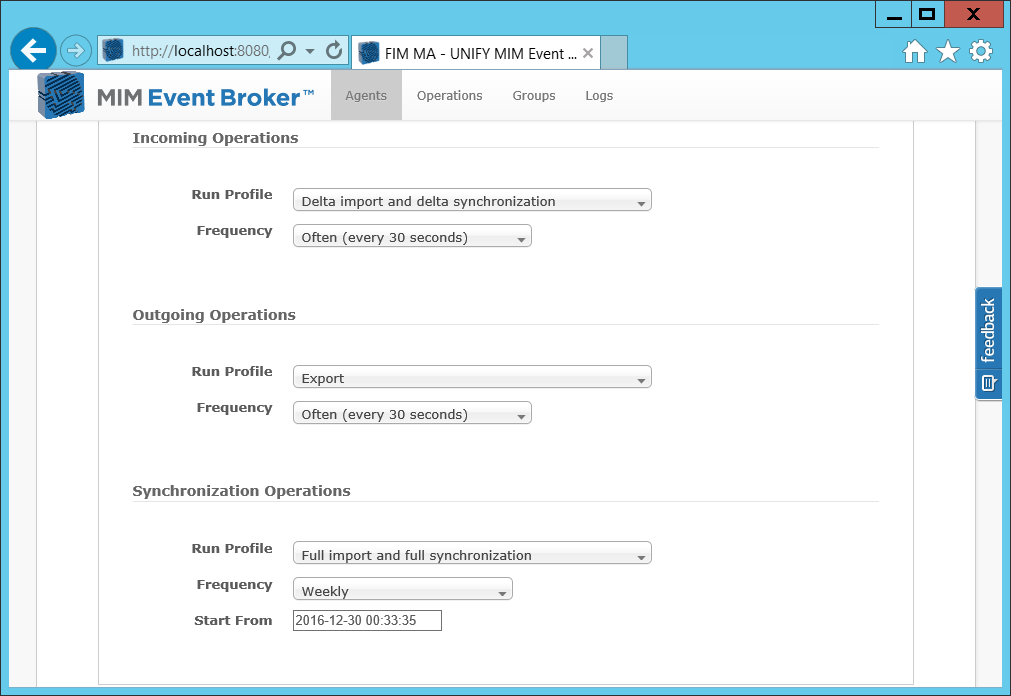Screen dimensions: 1011x696
Task: Click the Synchronization Operations heading
Action: tap(241, 491)
